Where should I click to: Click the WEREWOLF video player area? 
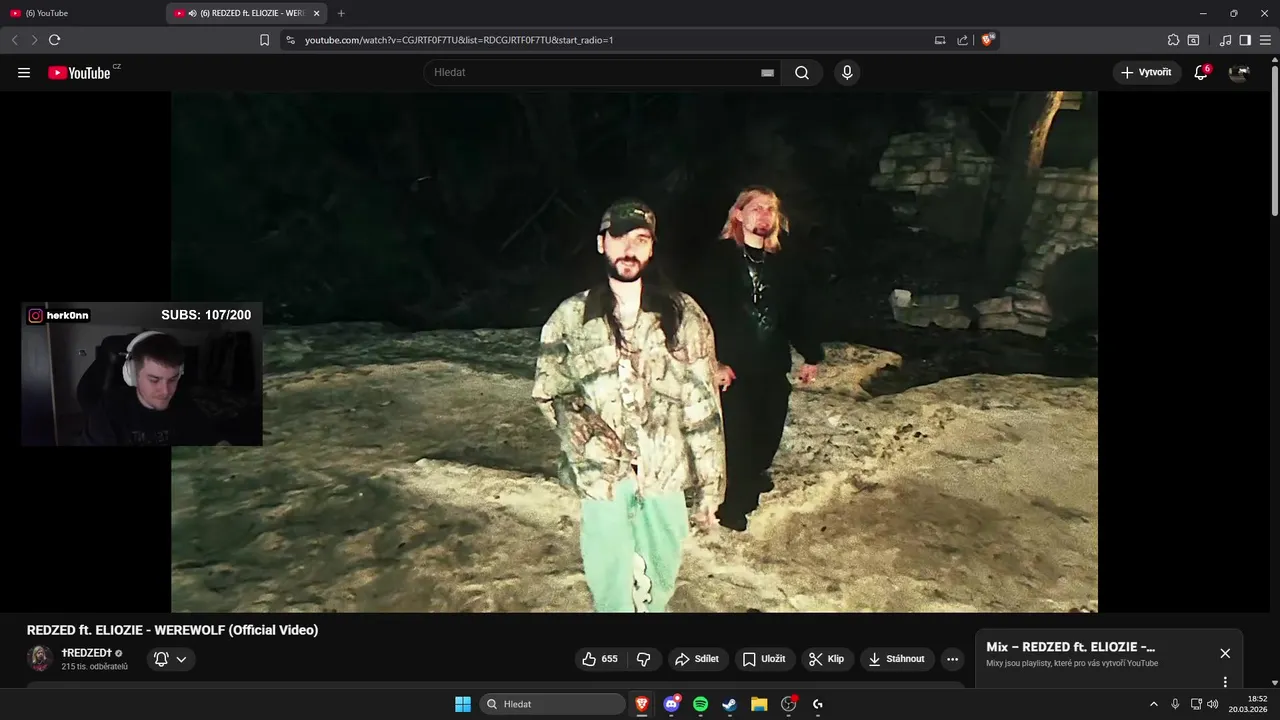point(634,352)
